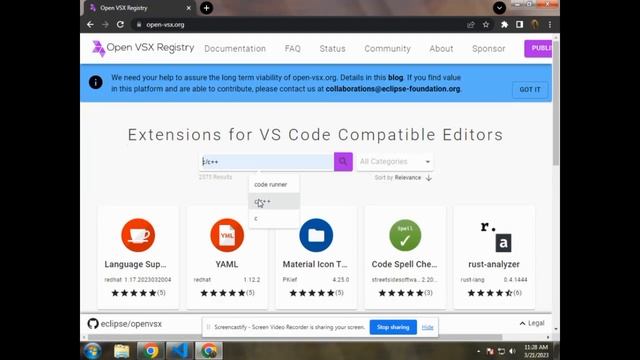
Task: Open the Chrome profile avatar
Action: (535, 24)
